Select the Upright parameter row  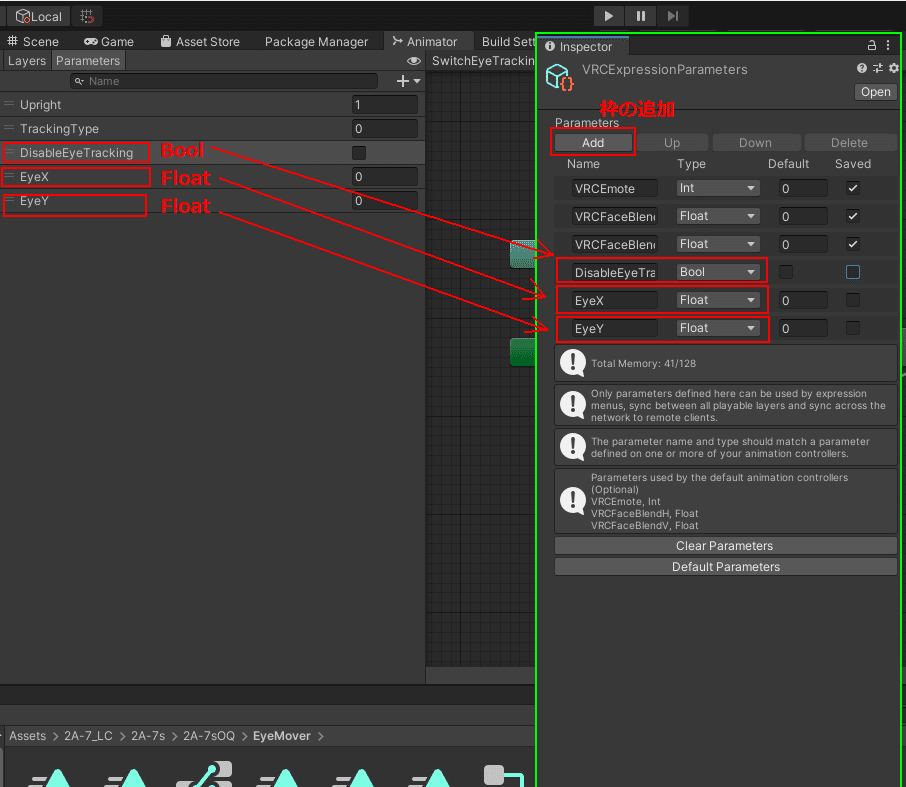[x=212, y=105]
